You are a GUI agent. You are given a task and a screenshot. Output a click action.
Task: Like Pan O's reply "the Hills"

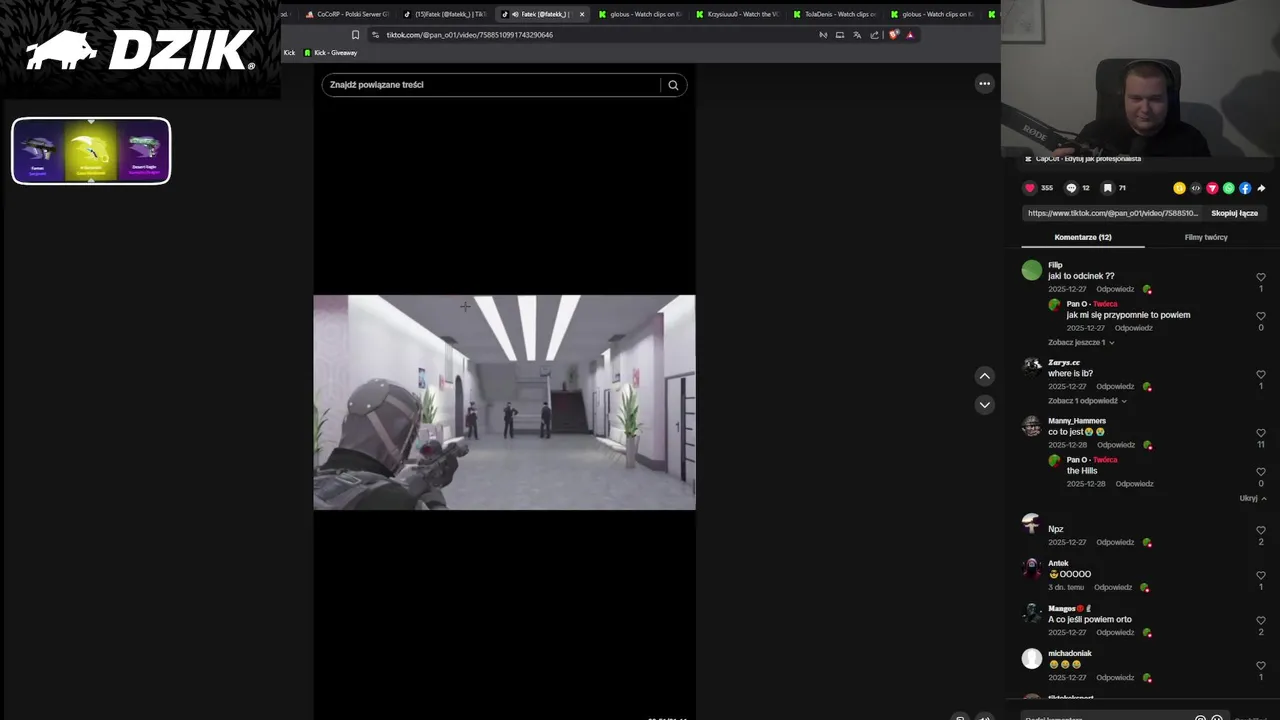click(x=1261, y=472)
